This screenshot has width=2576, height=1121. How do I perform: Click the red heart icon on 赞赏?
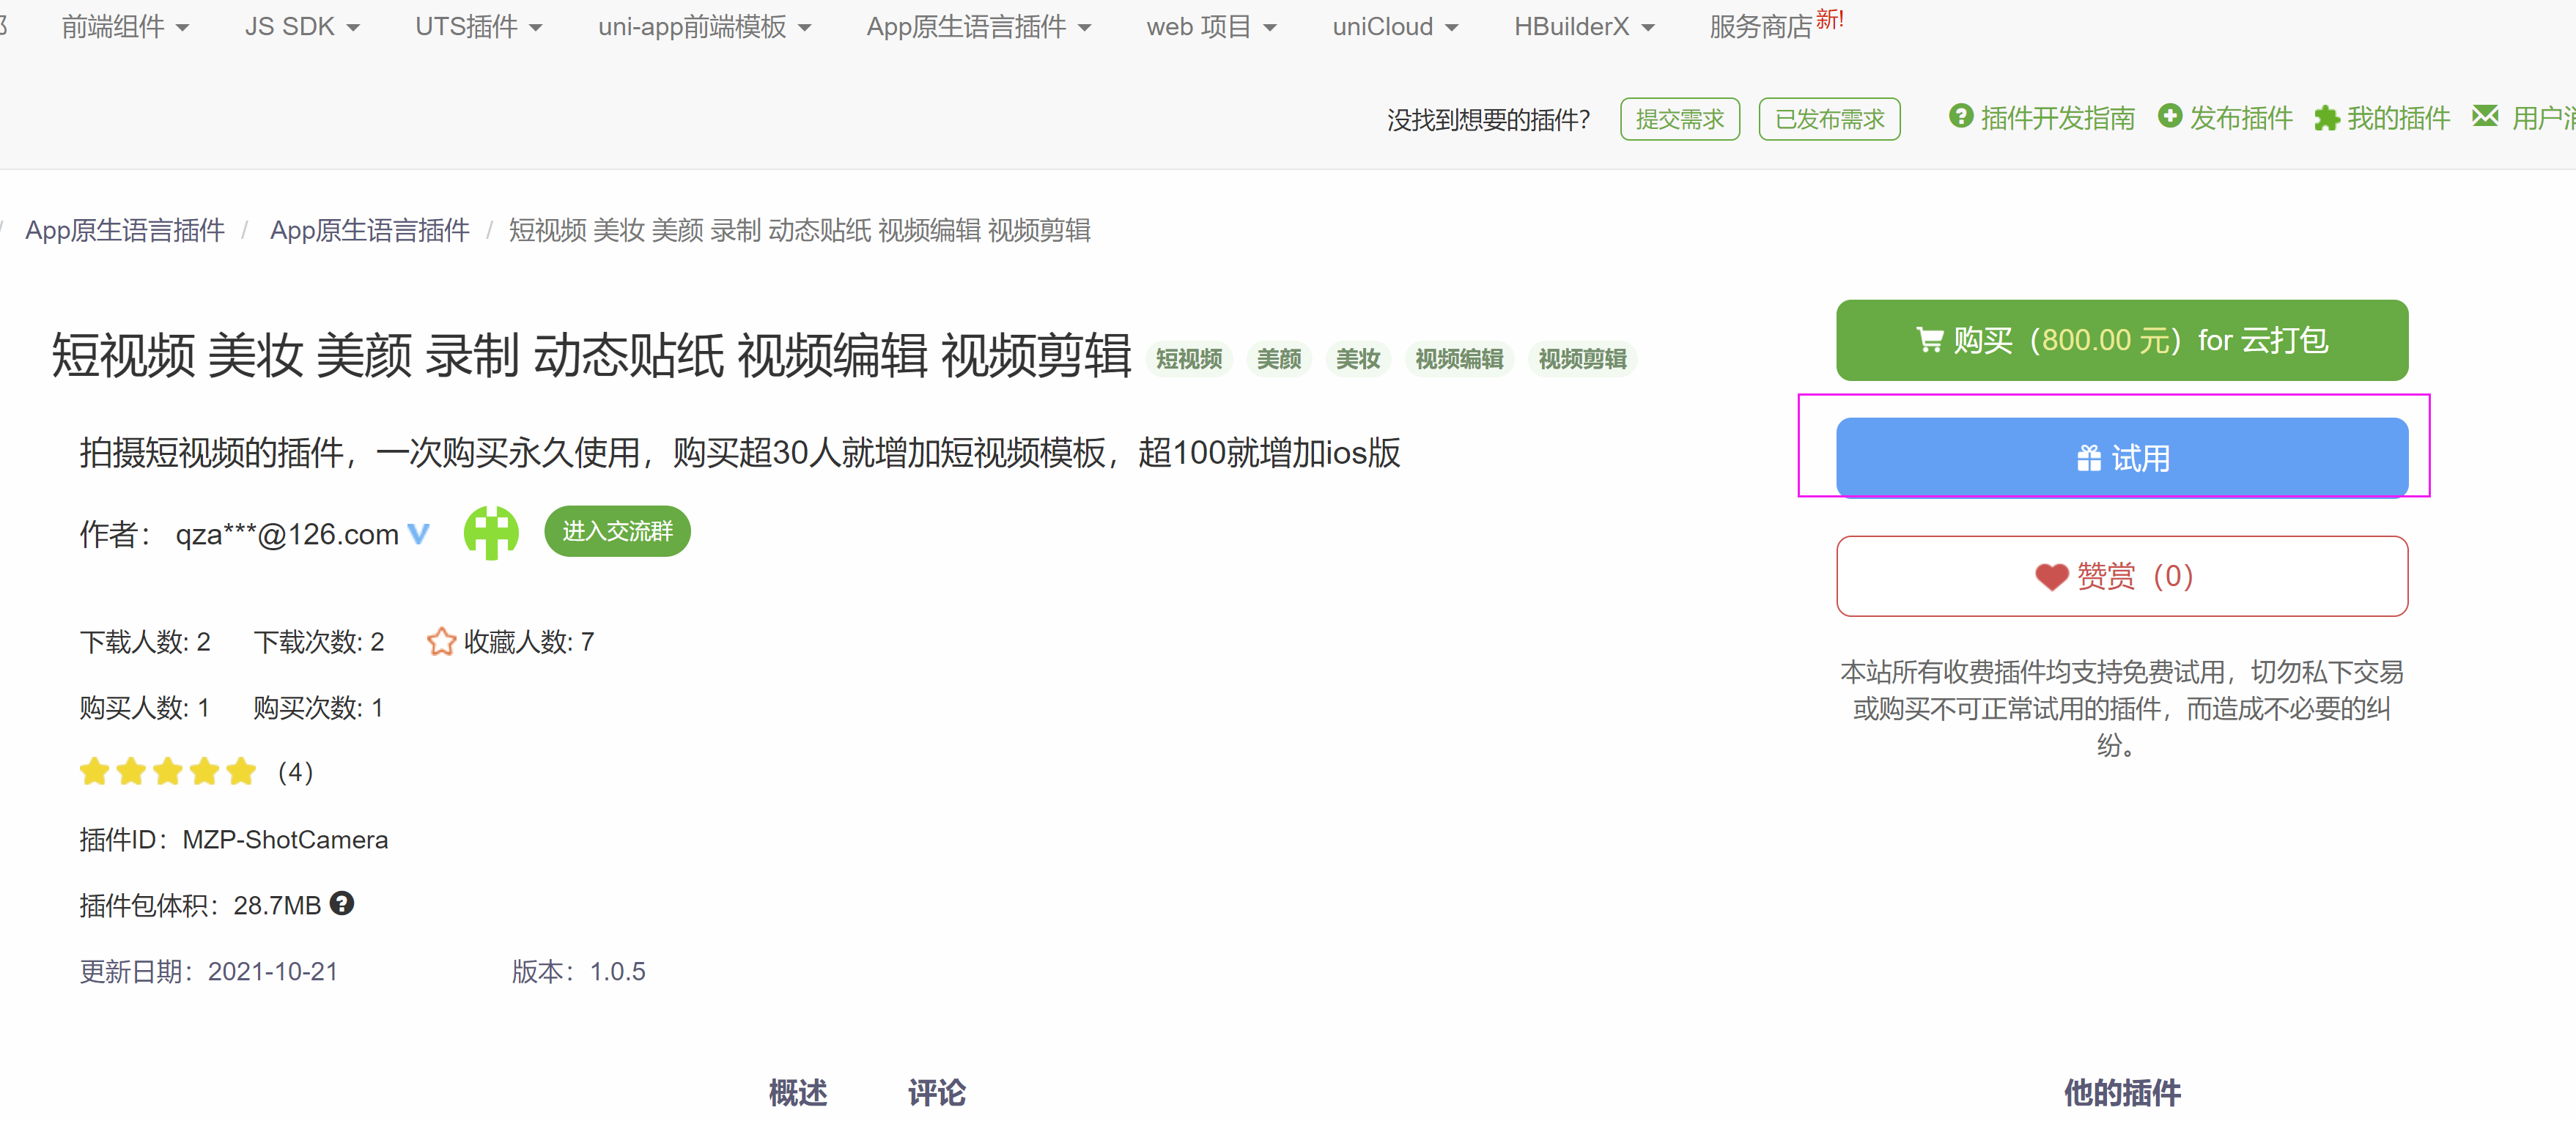coord(2051,577)
